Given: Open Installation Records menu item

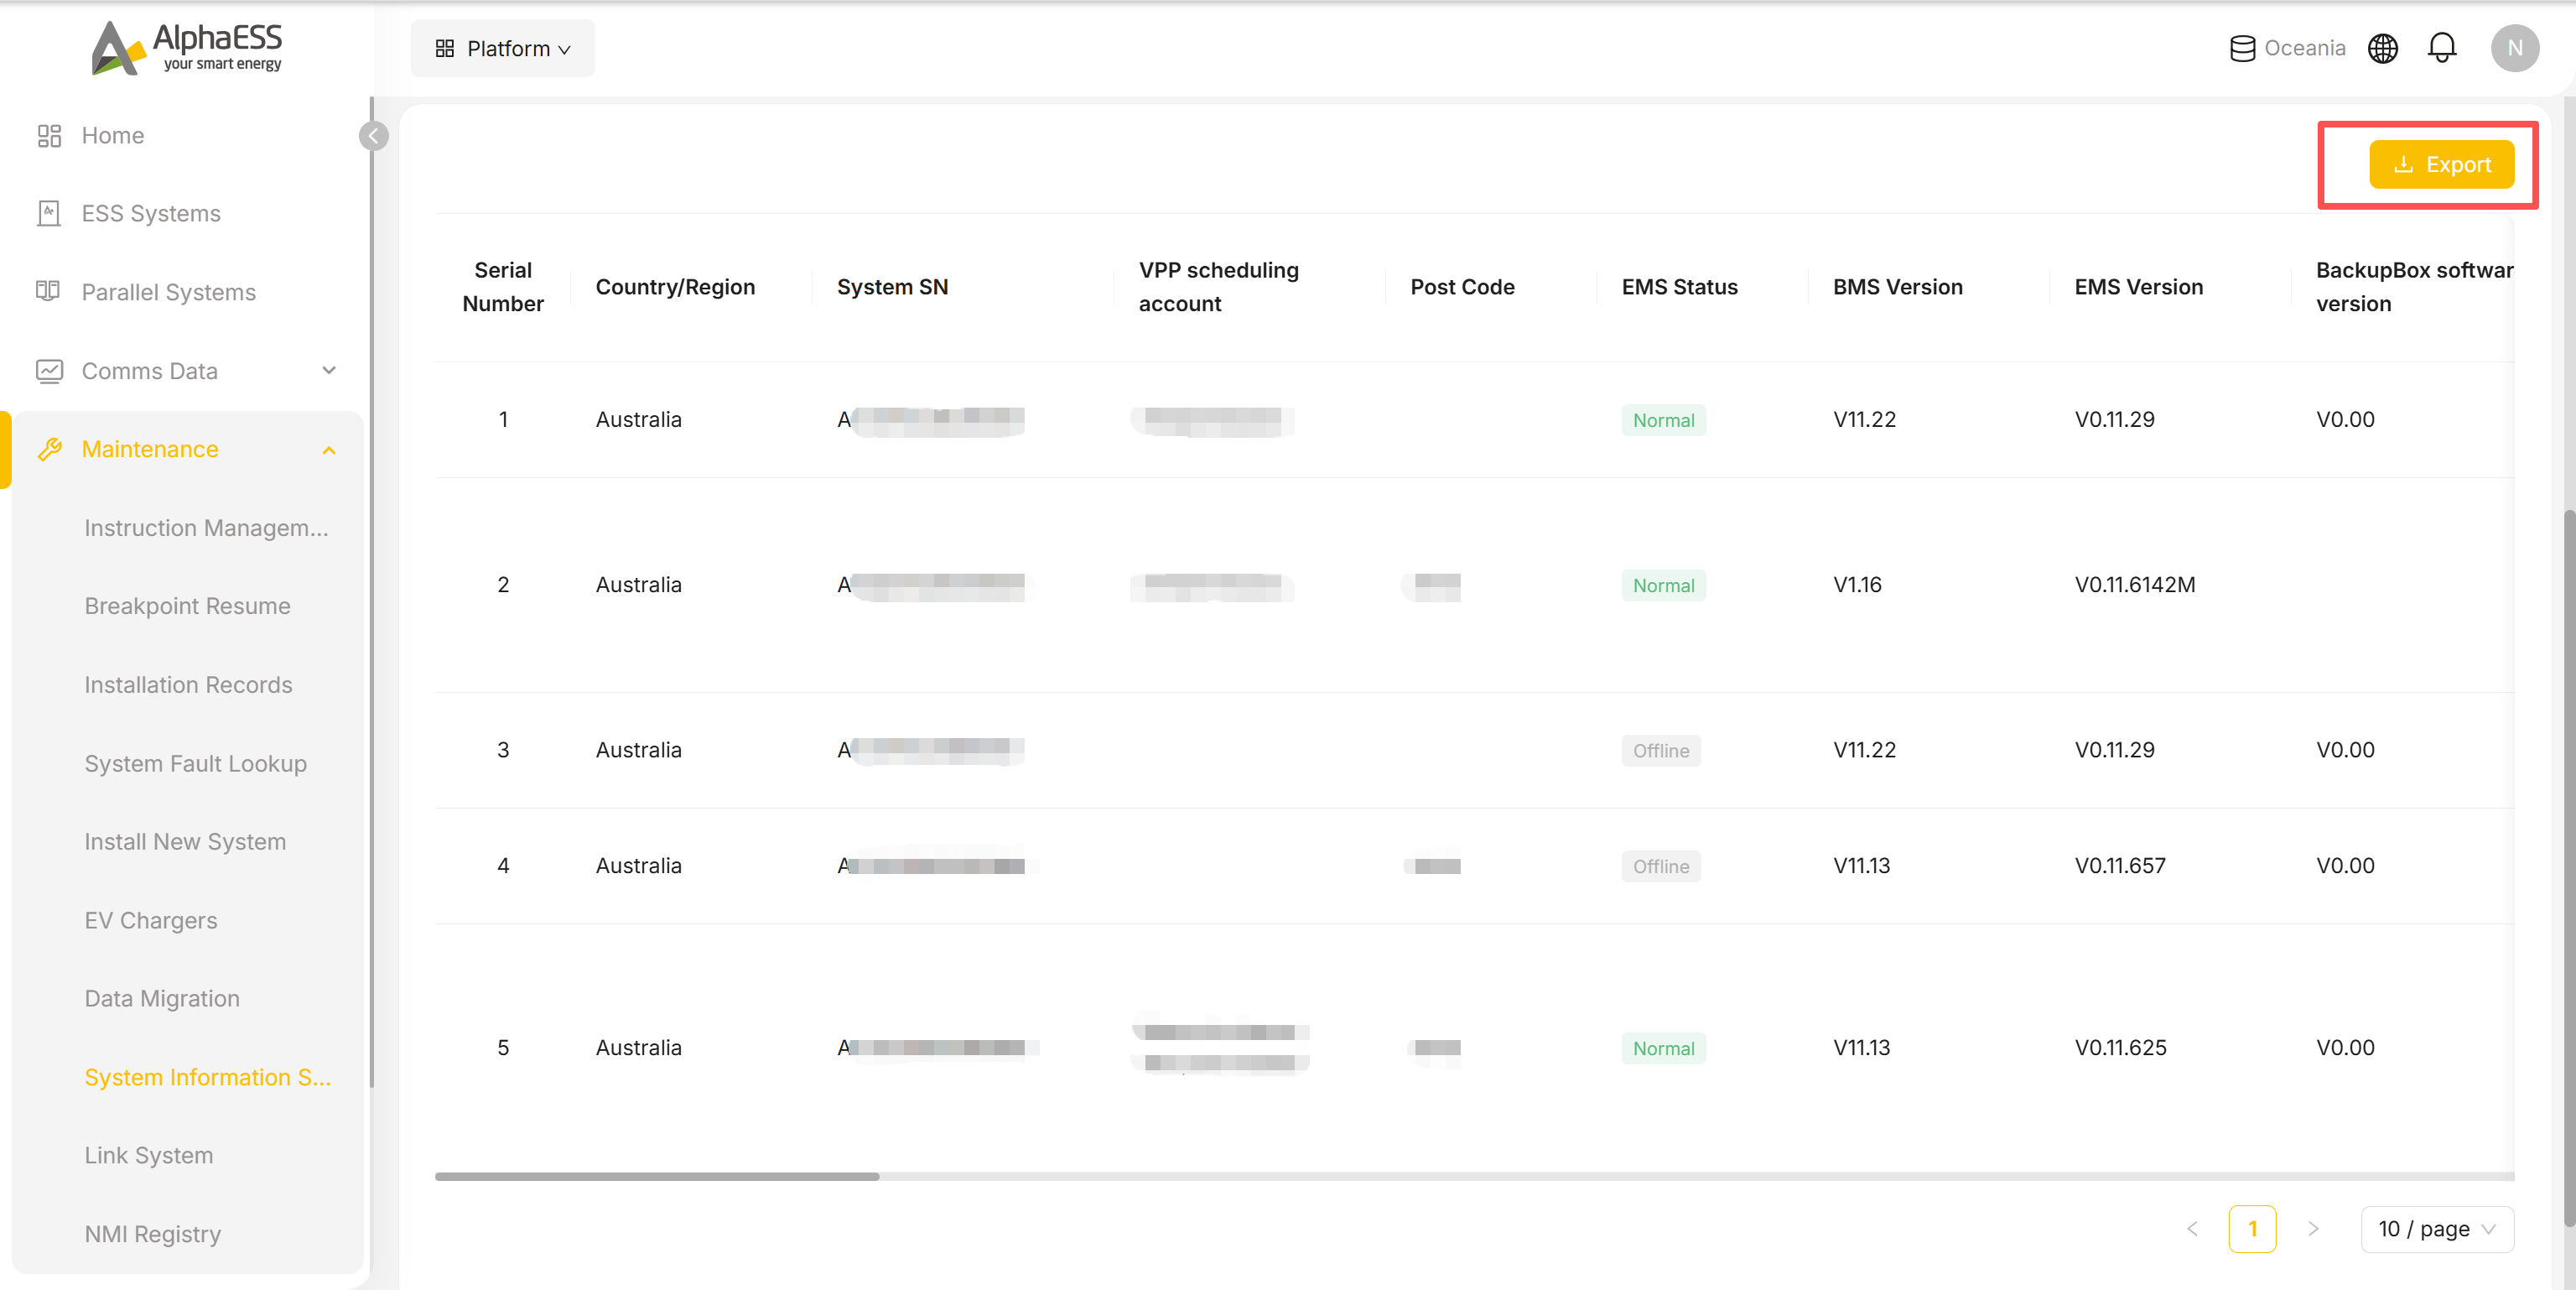Looking at the screenshot, I should 189,685.
